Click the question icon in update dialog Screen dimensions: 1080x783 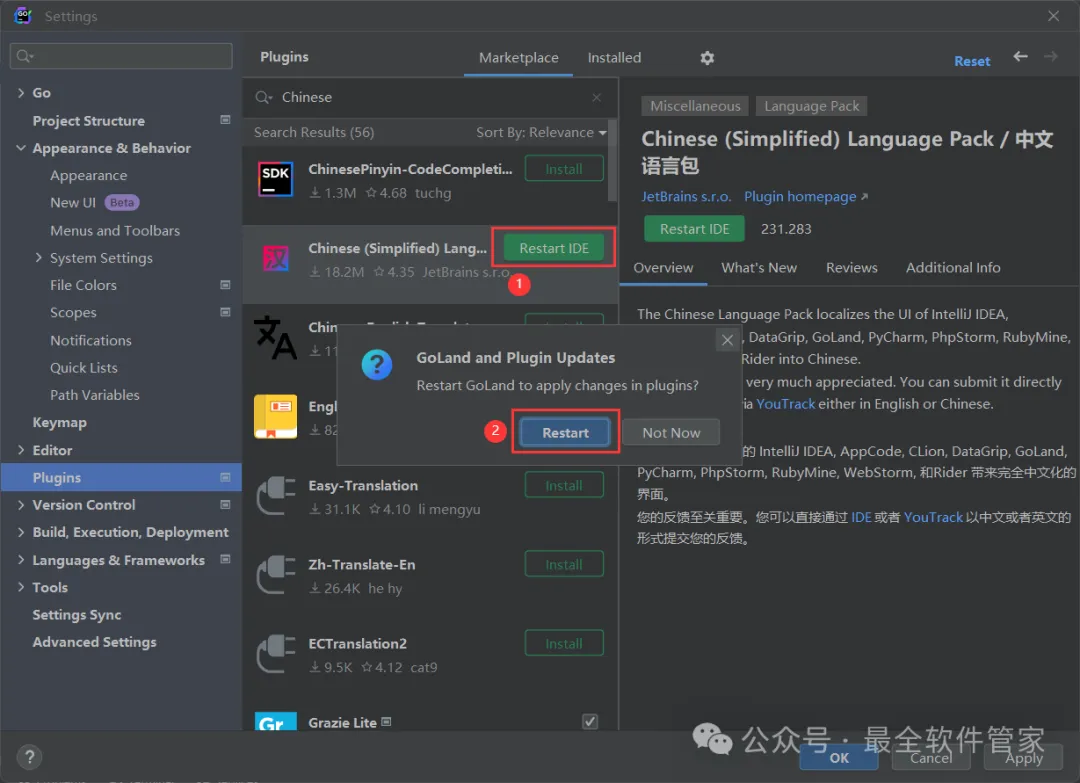tap(377, 364)
